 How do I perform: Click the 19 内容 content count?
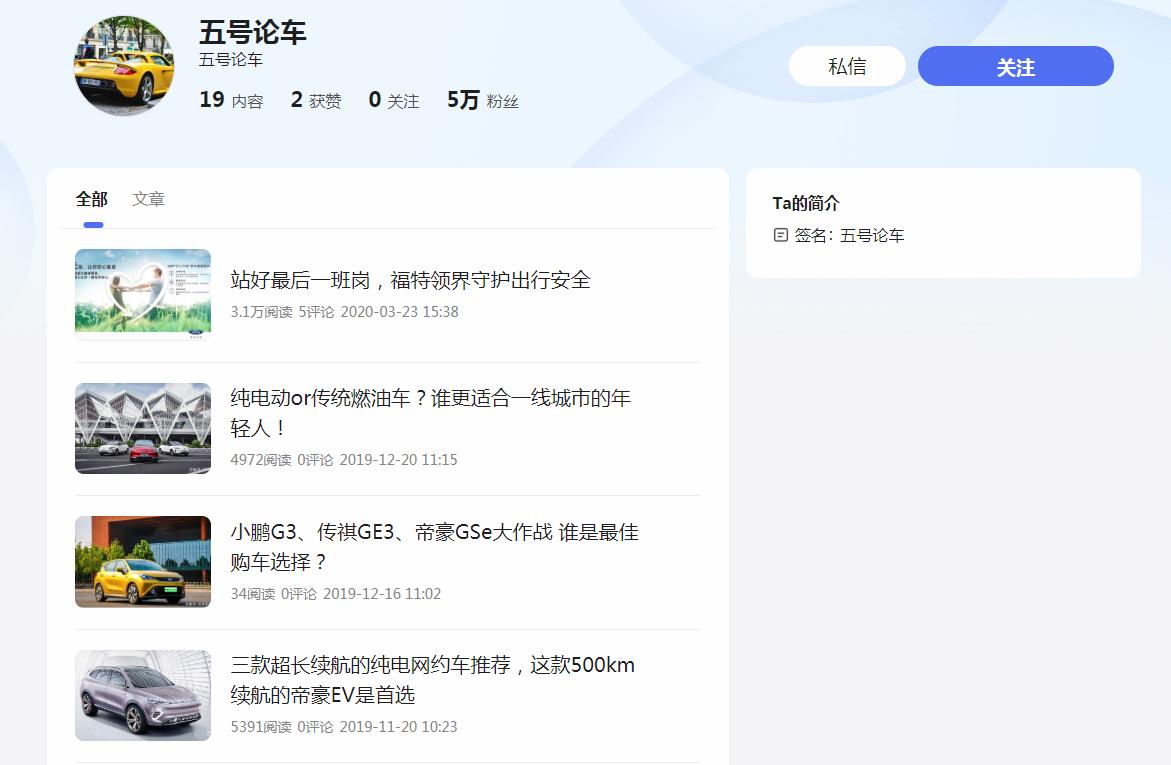(231, 100)
